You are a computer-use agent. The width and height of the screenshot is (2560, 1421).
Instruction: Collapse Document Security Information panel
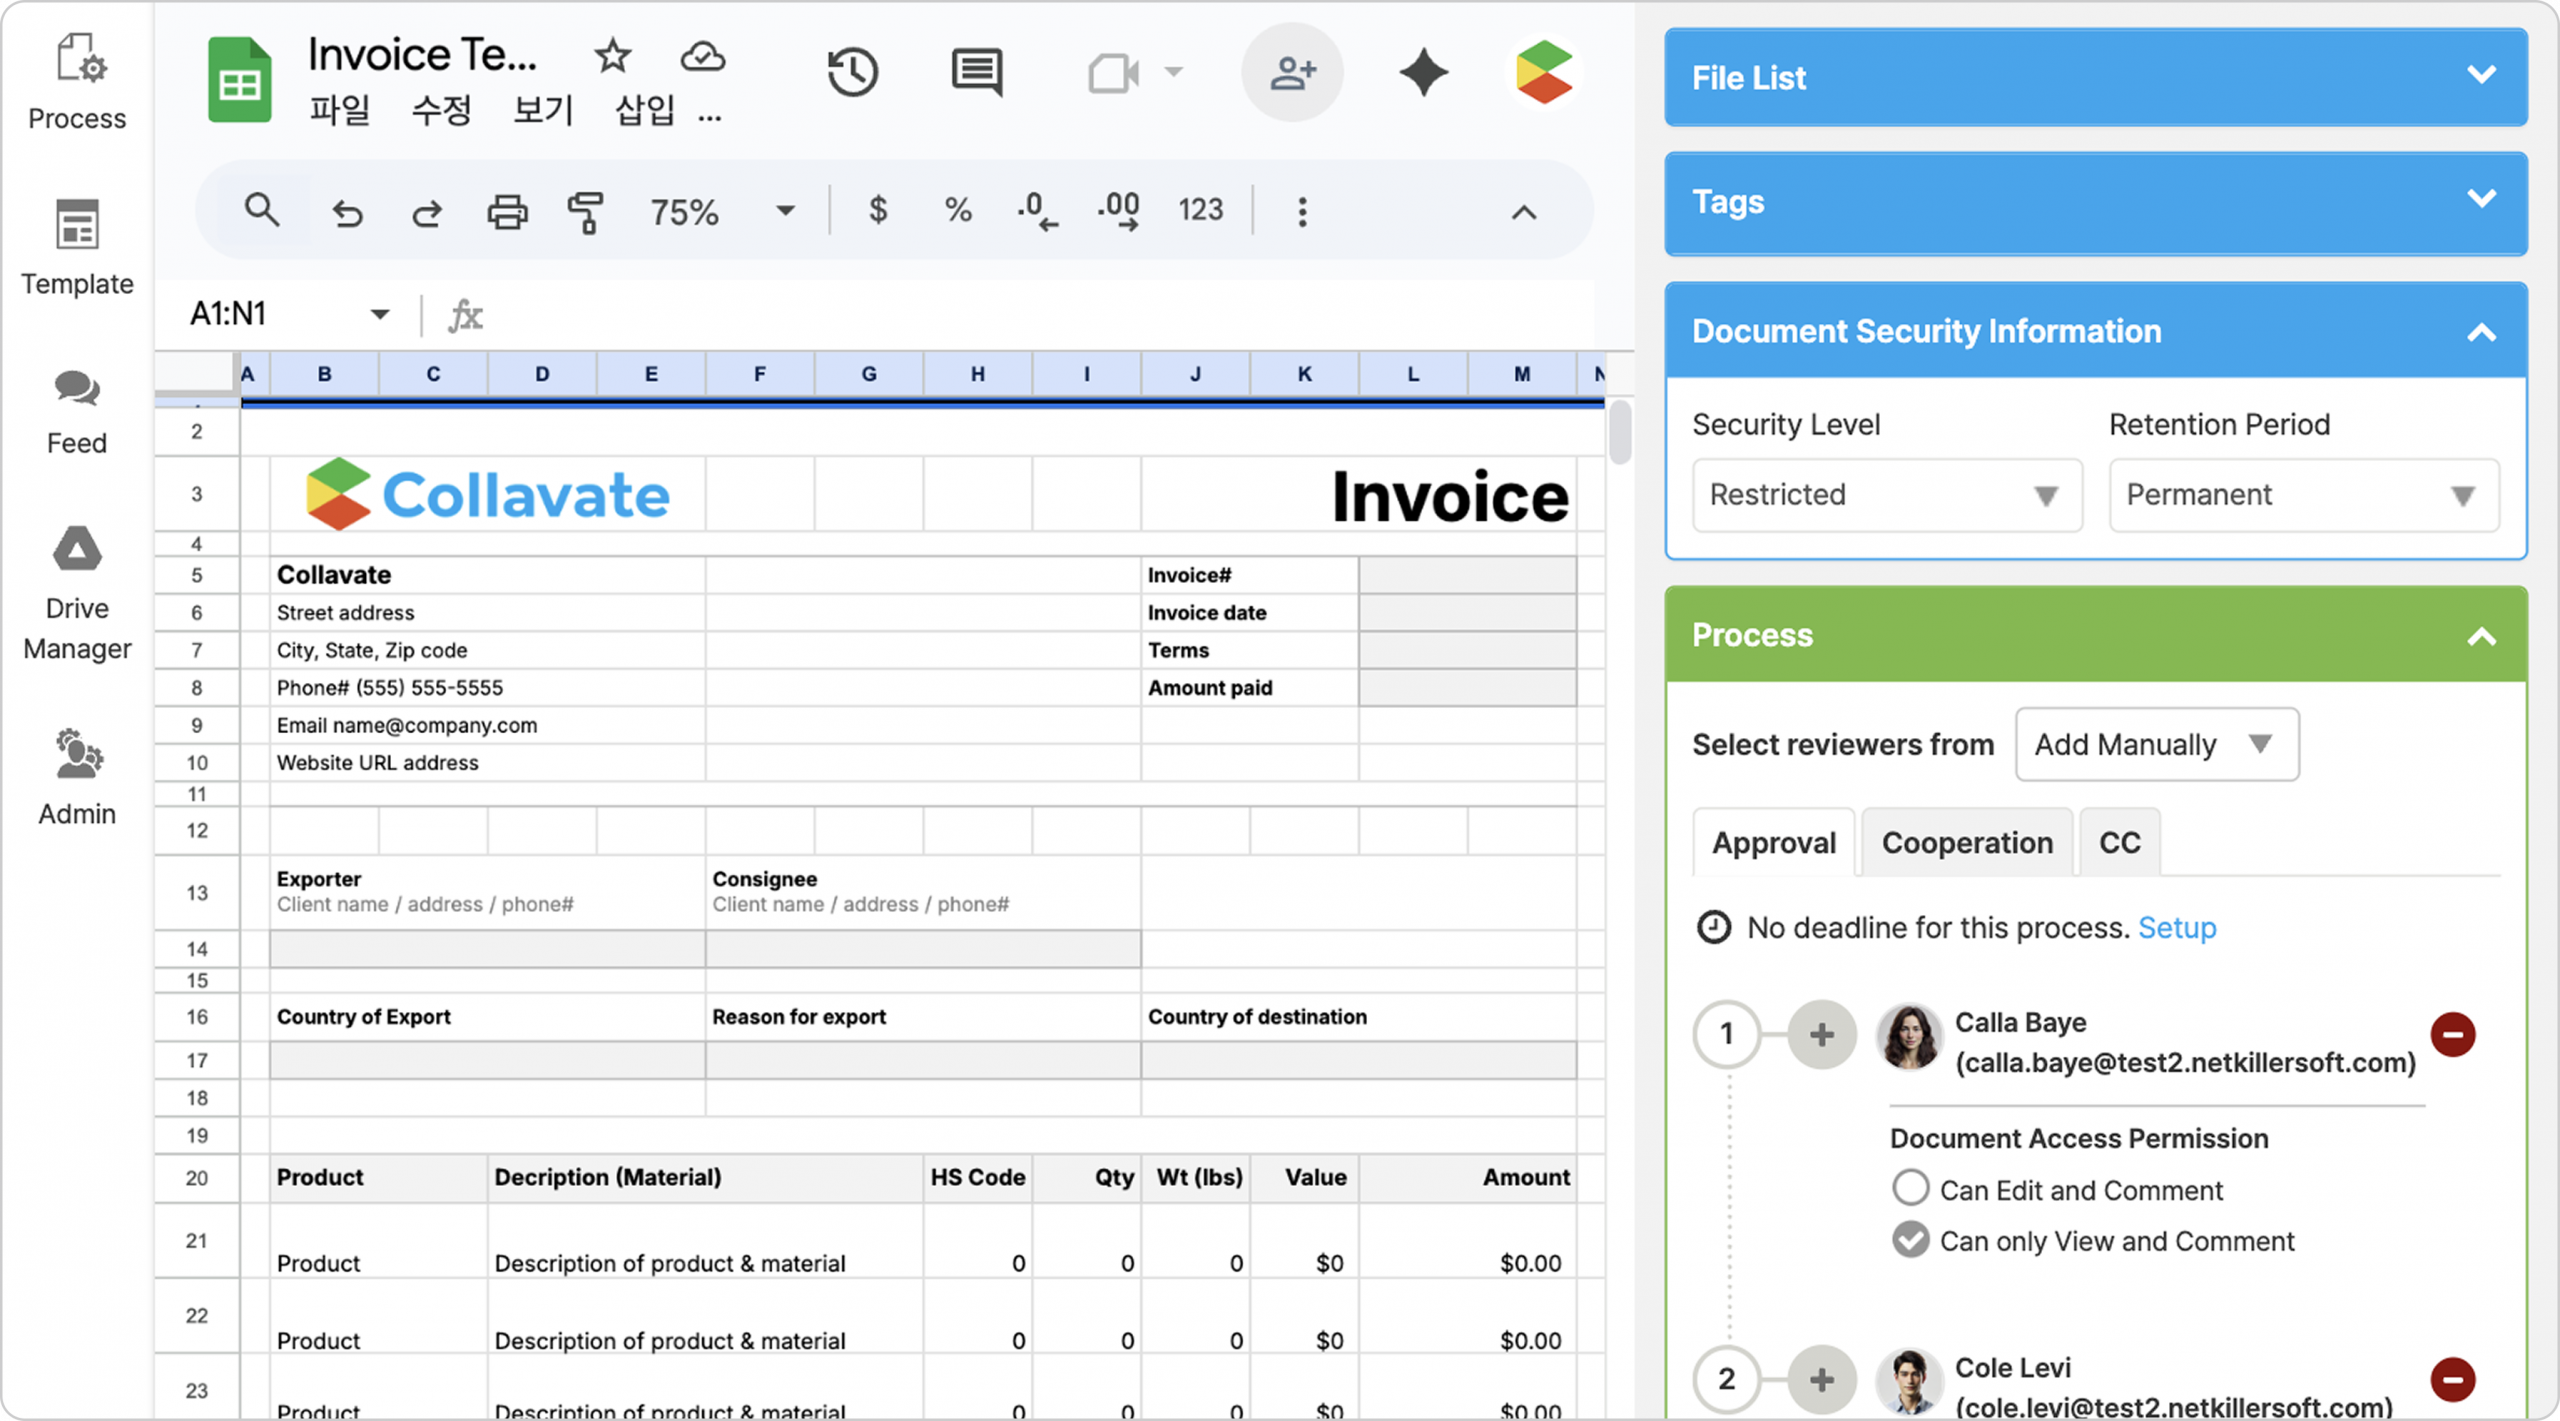[x=2481, y=333]
